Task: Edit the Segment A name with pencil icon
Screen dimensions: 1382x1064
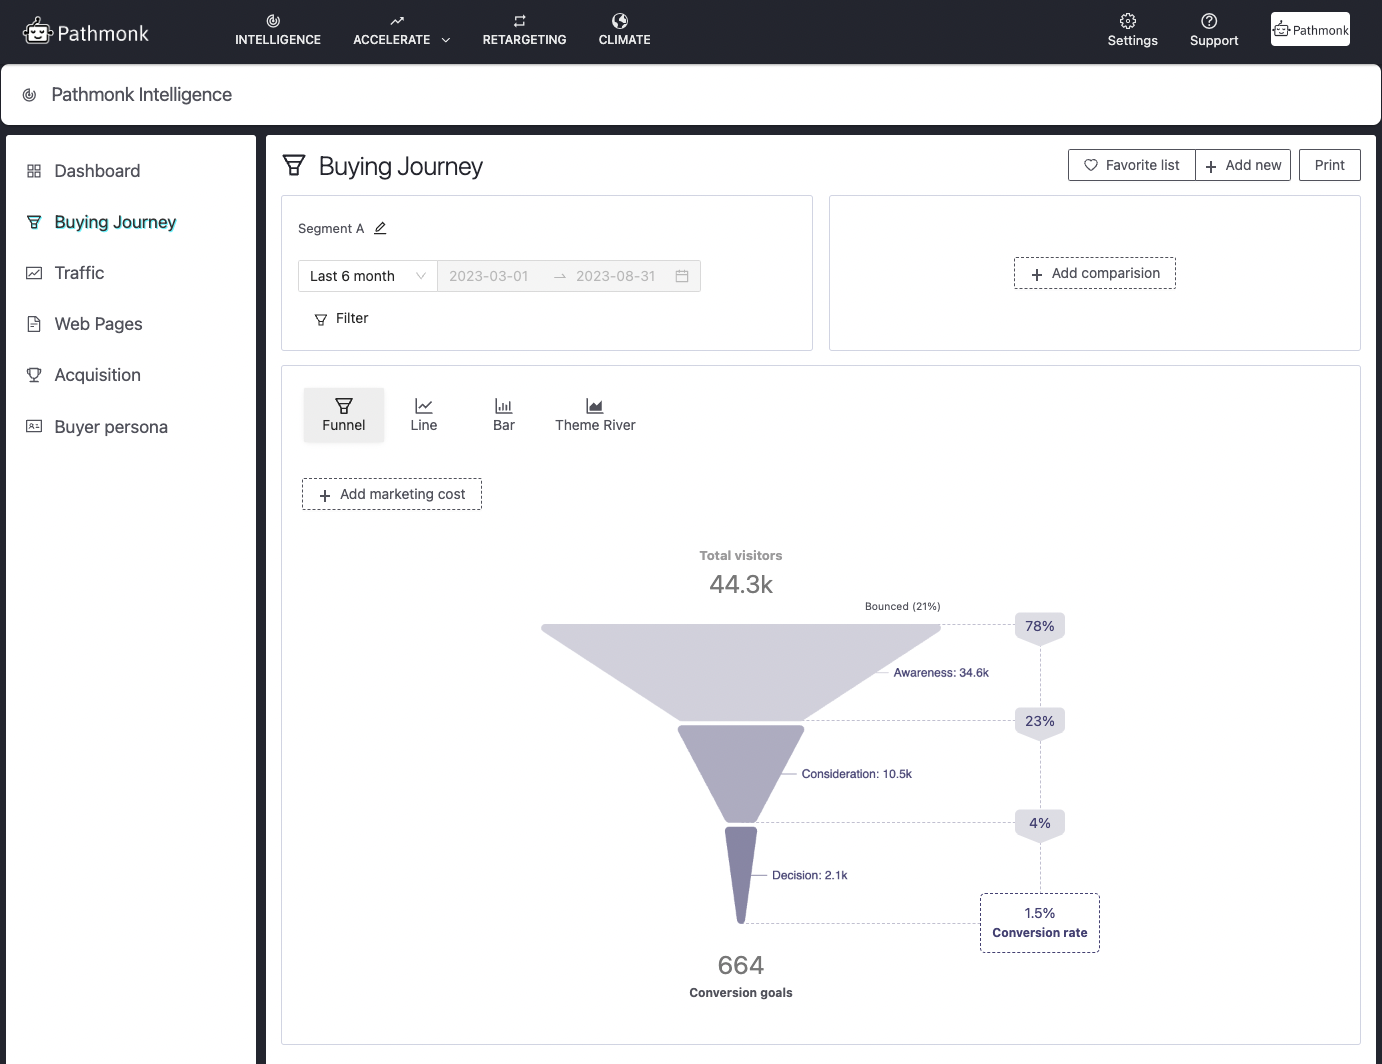Action: tap(380, 228)
